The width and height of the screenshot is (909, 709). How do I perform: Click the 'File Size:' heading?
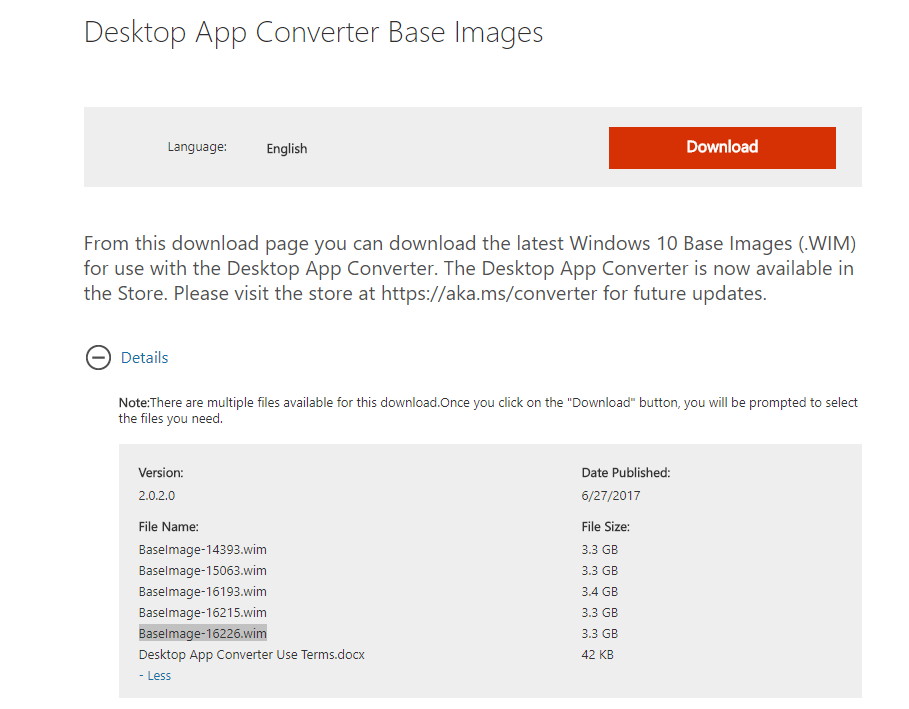(x=605, y=526)
